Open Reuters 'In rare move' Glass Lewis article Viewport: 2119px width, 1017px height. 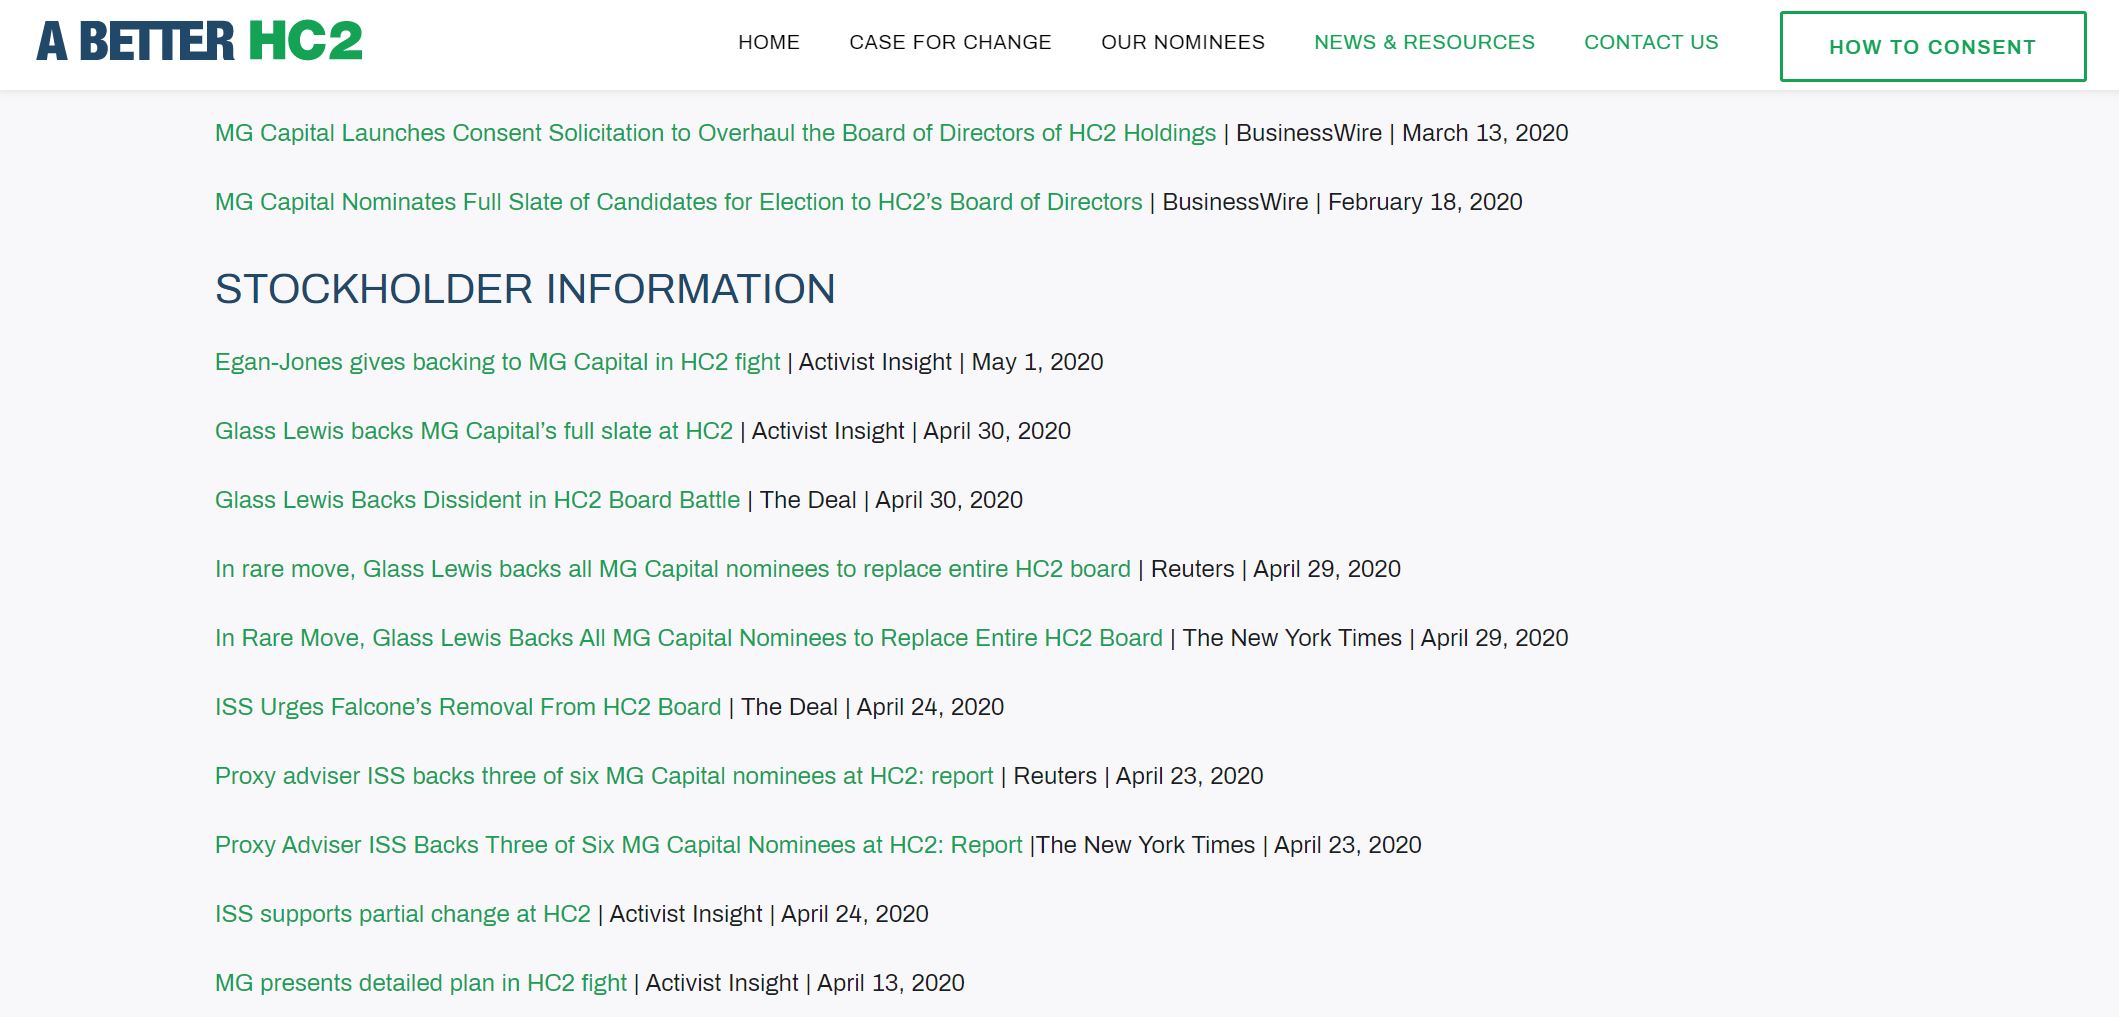(x=672, y=569)
